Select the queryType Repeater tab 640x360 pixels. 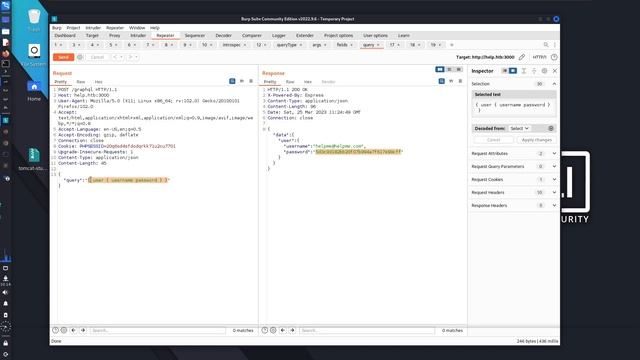287,45
